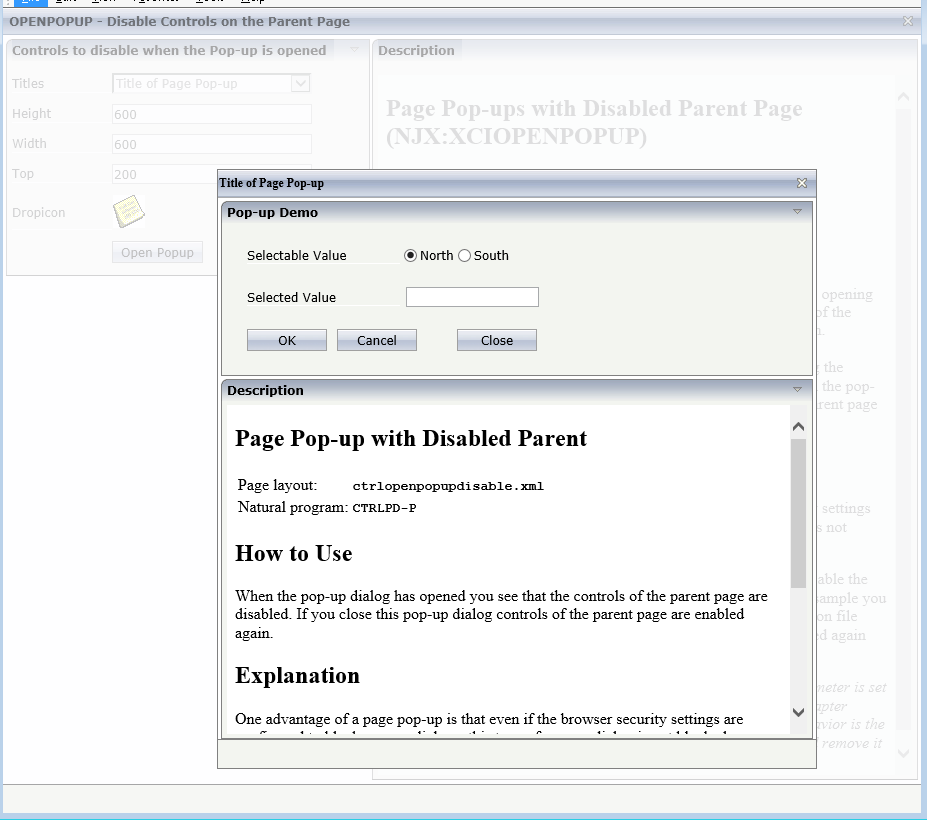Click the collapse chevron on the Pop-up Demo header
Screen dimensions: 927x820
coord(797,212)
